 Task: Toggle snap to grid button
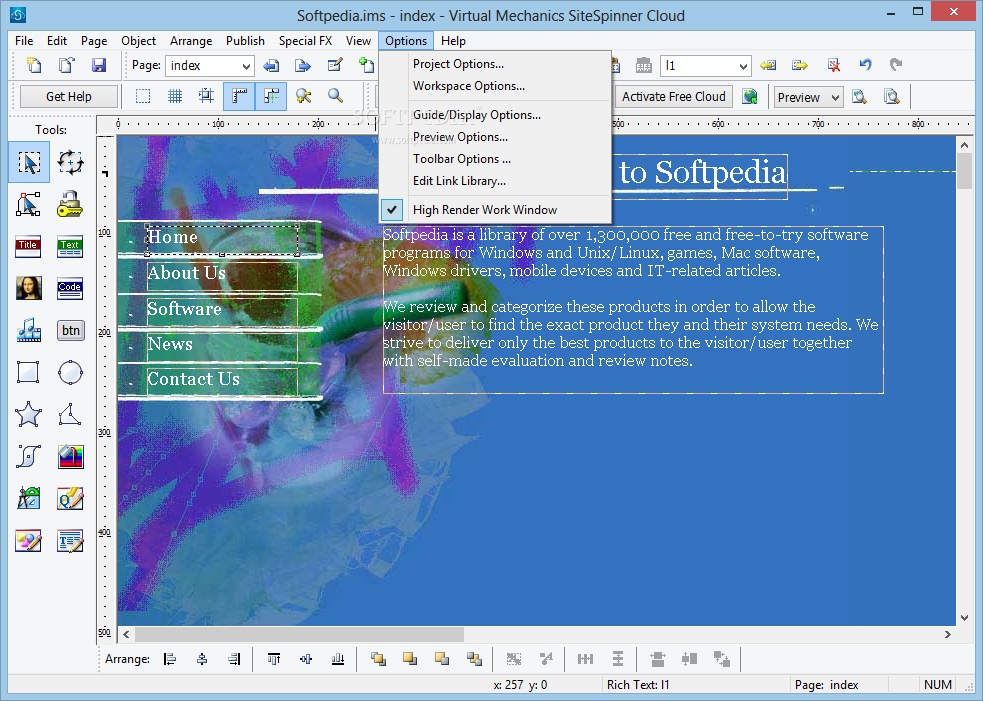[206, 96]
